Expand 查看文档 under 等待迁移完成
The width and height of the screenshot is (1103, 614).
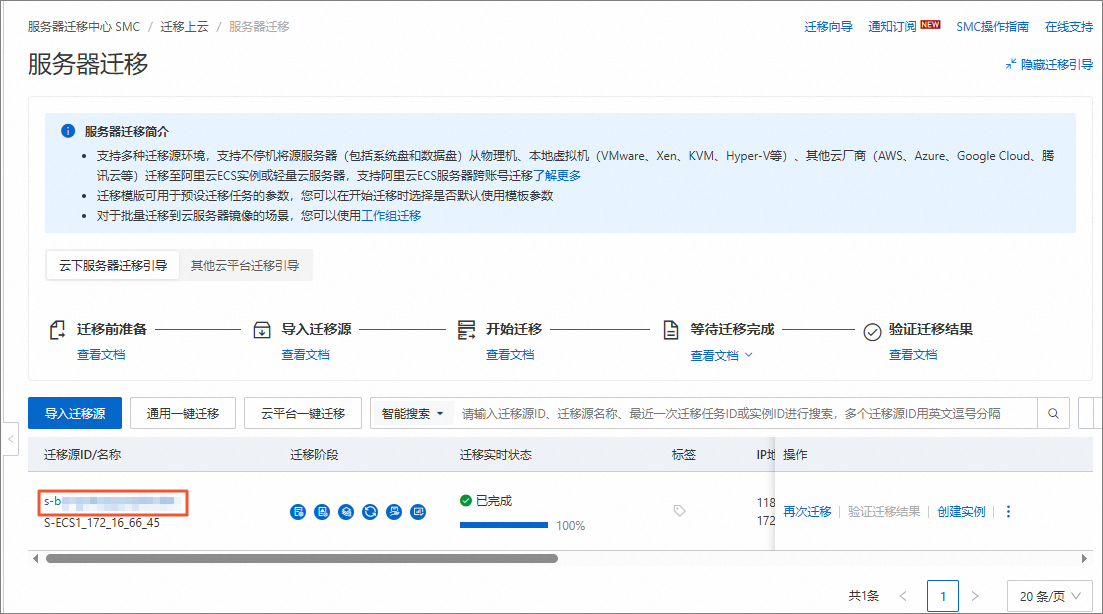pos(721,355)
